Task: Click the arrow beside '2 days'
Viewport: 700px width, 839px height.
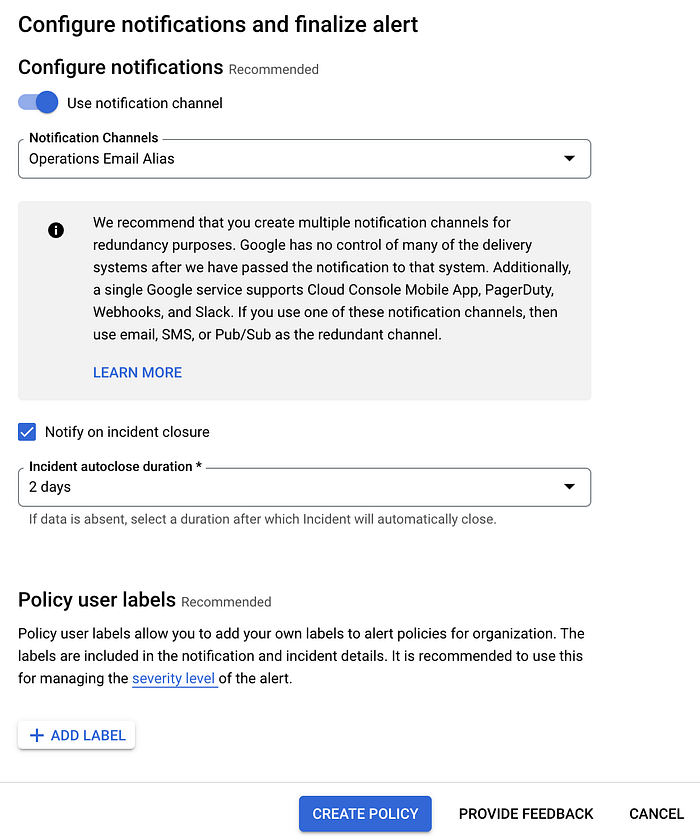Action: pyautogui.click(x=569, y=486)
